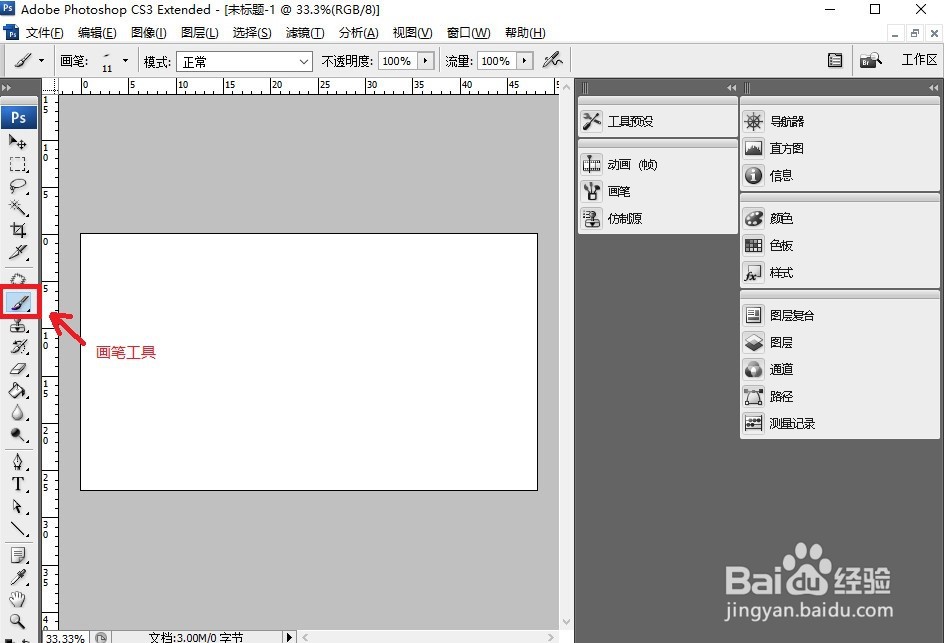The height and width of the screenshot is (643, 944).
Task: Open the 窗口(W) menu
Action: pyautogui.click(x=468, y=33)
